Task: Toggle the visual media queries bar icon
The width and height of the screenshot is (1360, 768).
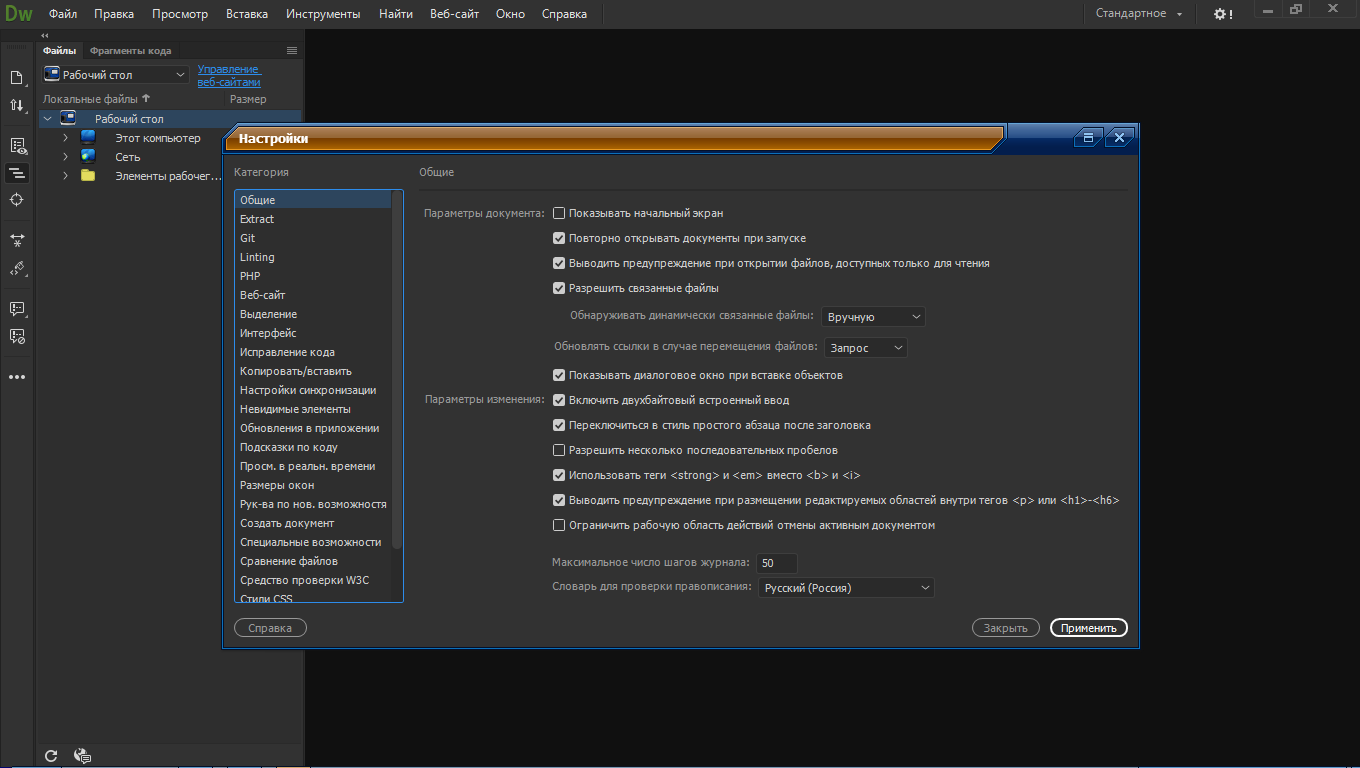Action: tap(17, 173)
